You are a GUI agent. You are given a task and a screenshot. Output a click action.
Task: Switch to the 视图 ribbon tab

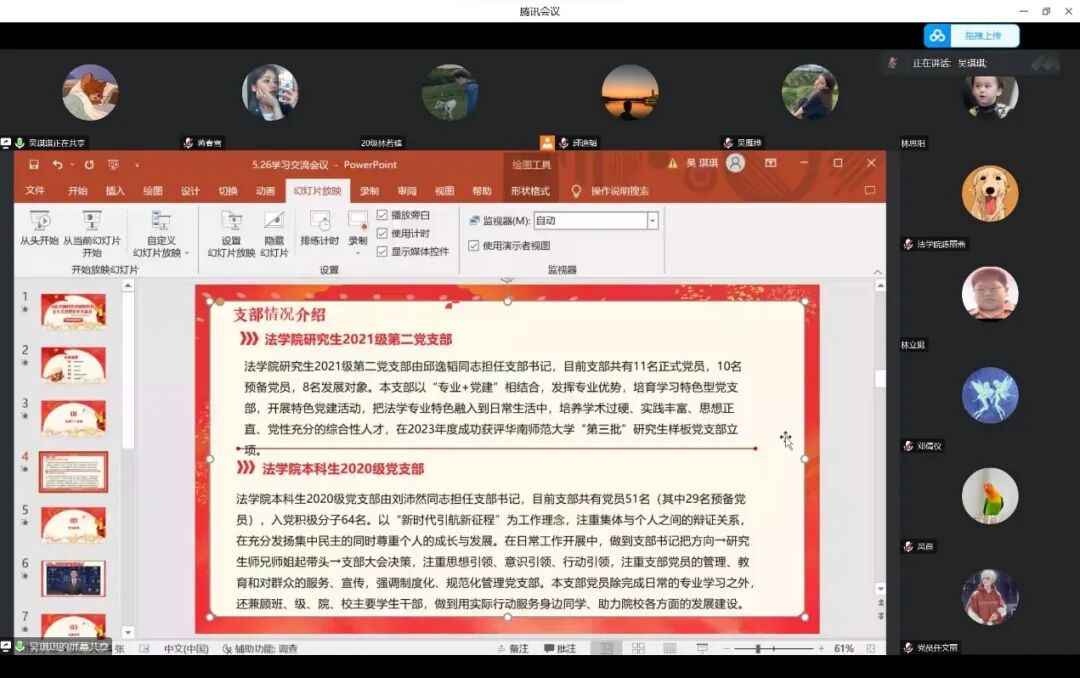(443, 190)
